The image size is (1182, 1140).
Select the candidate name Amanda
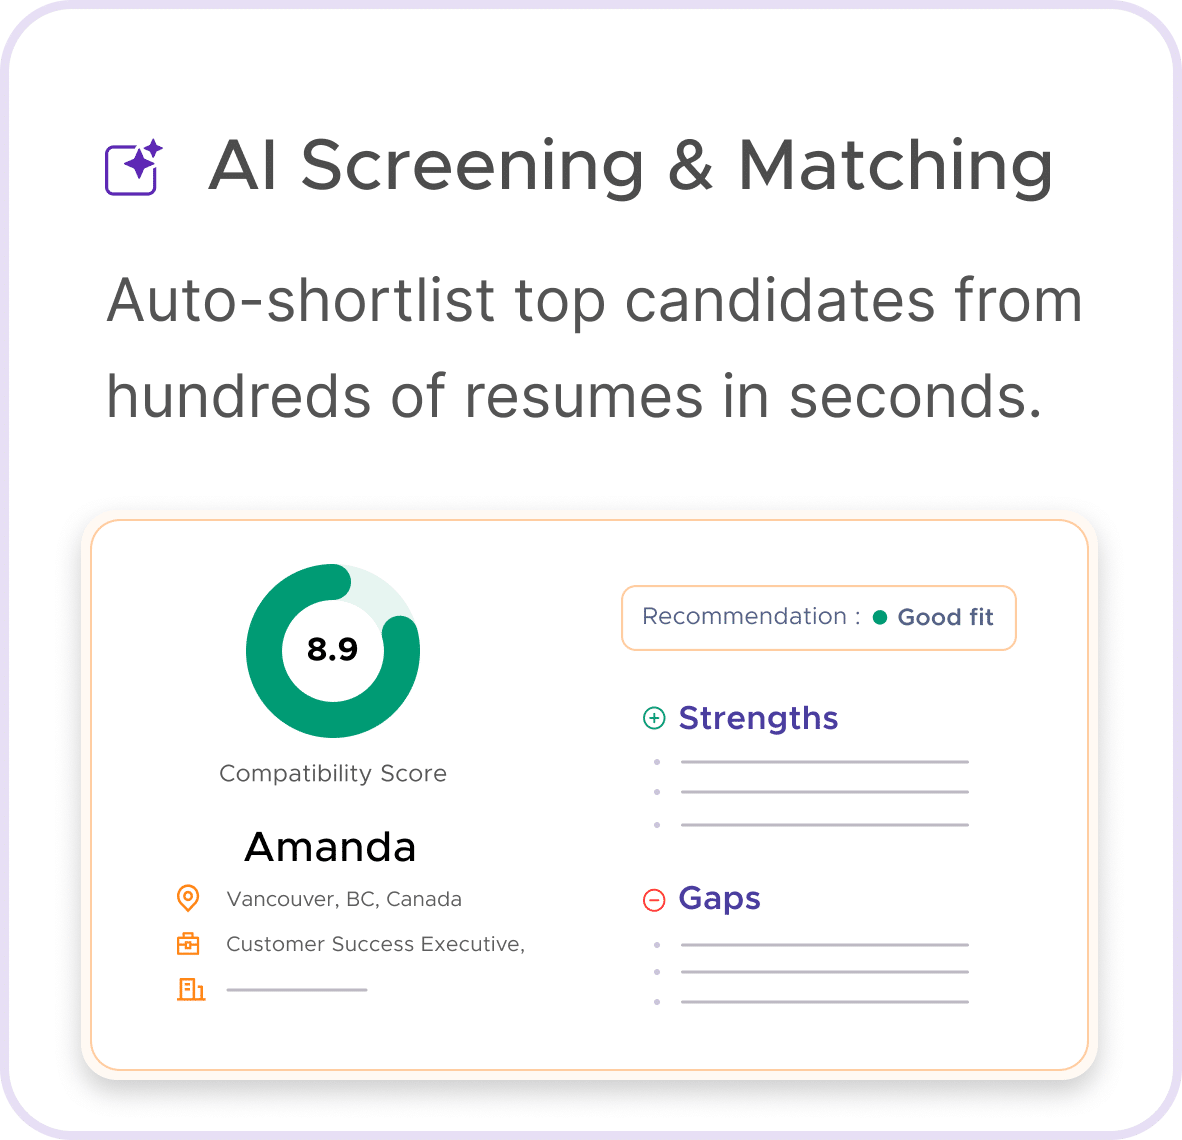(330, 847)
